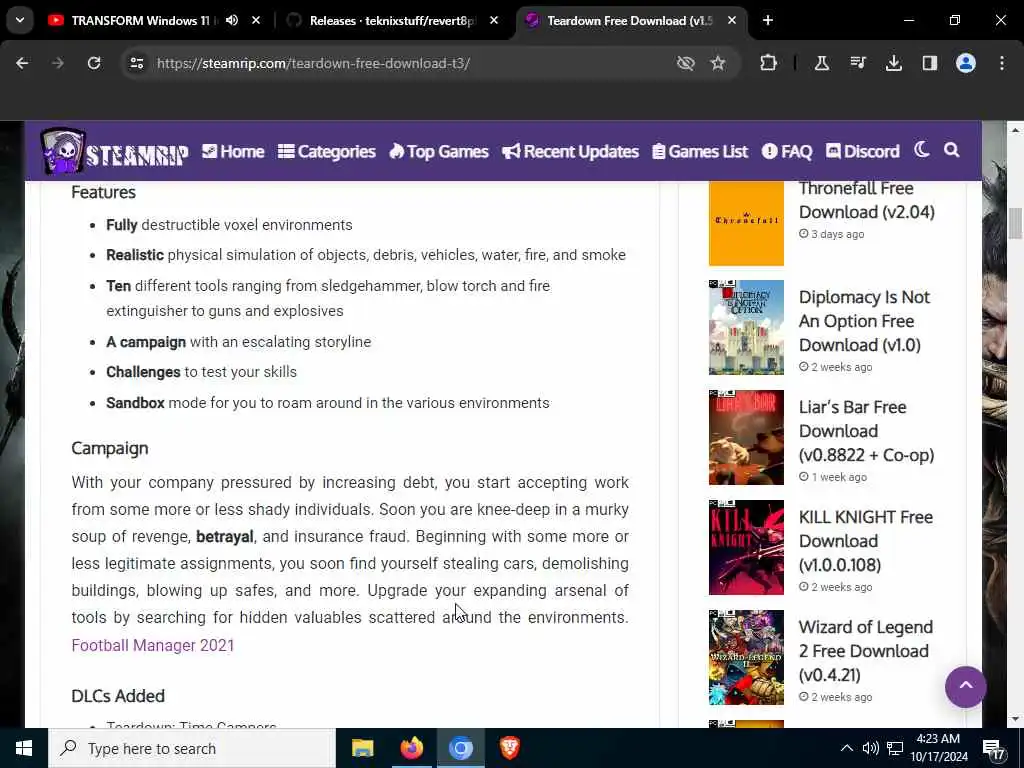Click the Liar's Bar thumbnail
Screen dimensions: 1024x768
[746, 438]
